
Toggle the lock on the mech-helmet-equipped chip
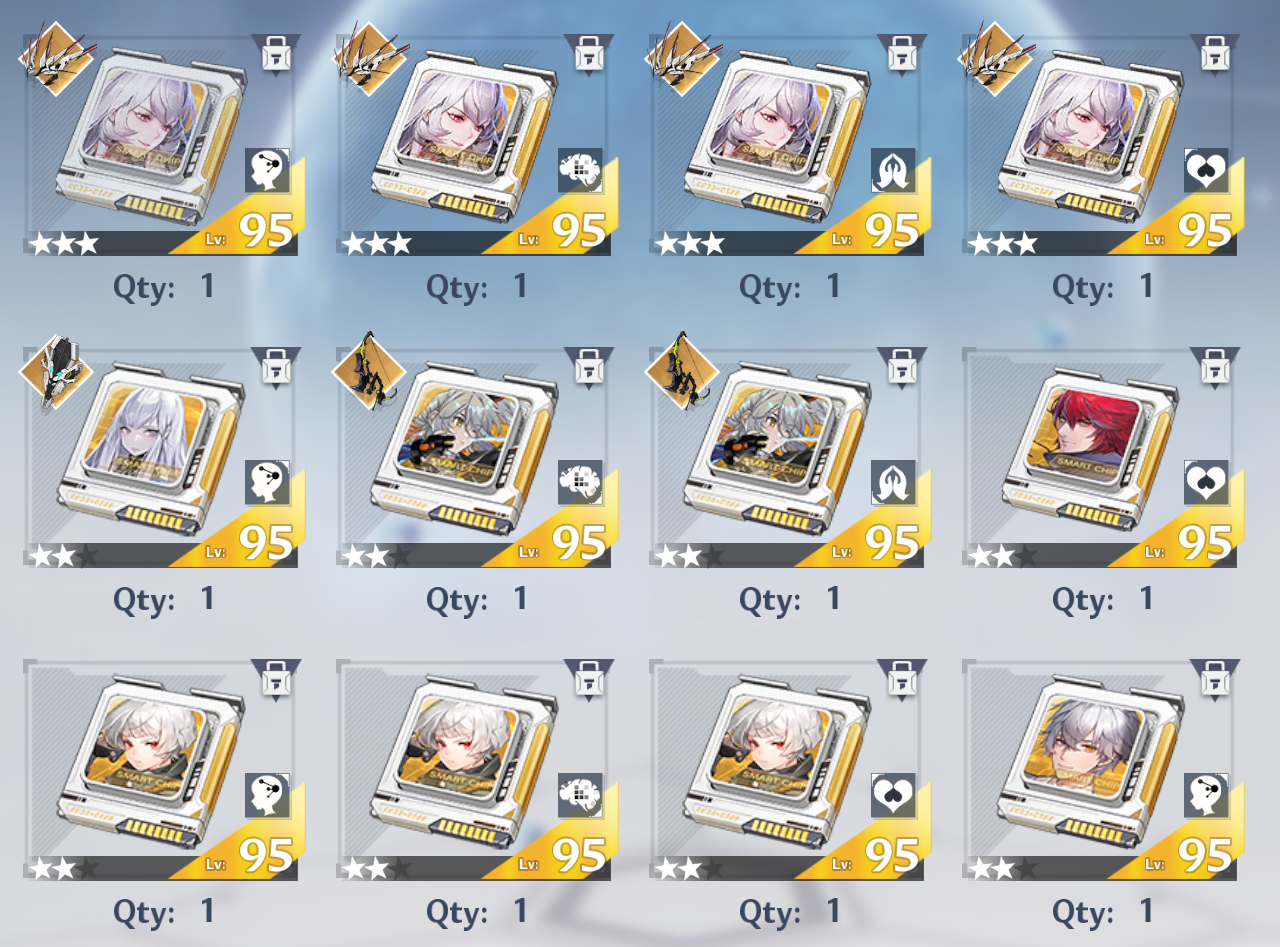[x=275, y=367]
